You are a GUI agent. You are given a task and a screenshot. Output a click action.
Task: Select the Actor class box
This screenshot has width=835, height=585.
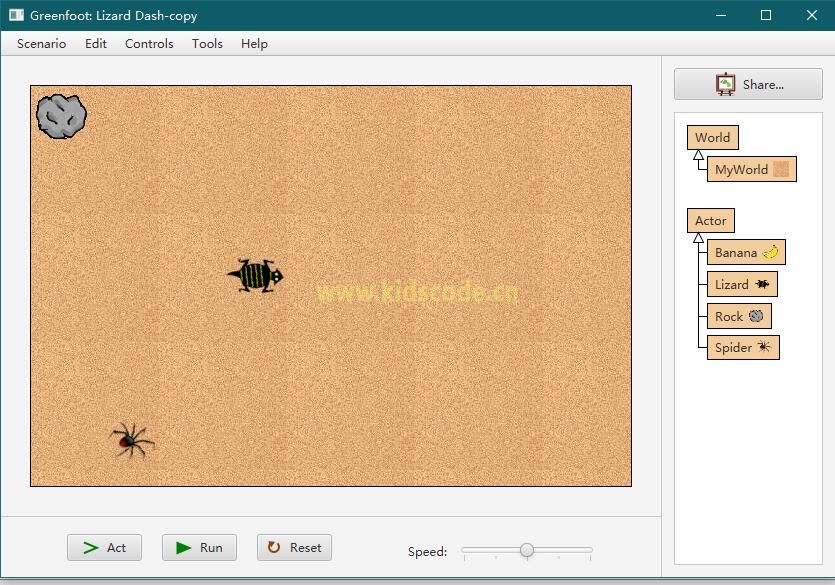click(x=710, y=220)
